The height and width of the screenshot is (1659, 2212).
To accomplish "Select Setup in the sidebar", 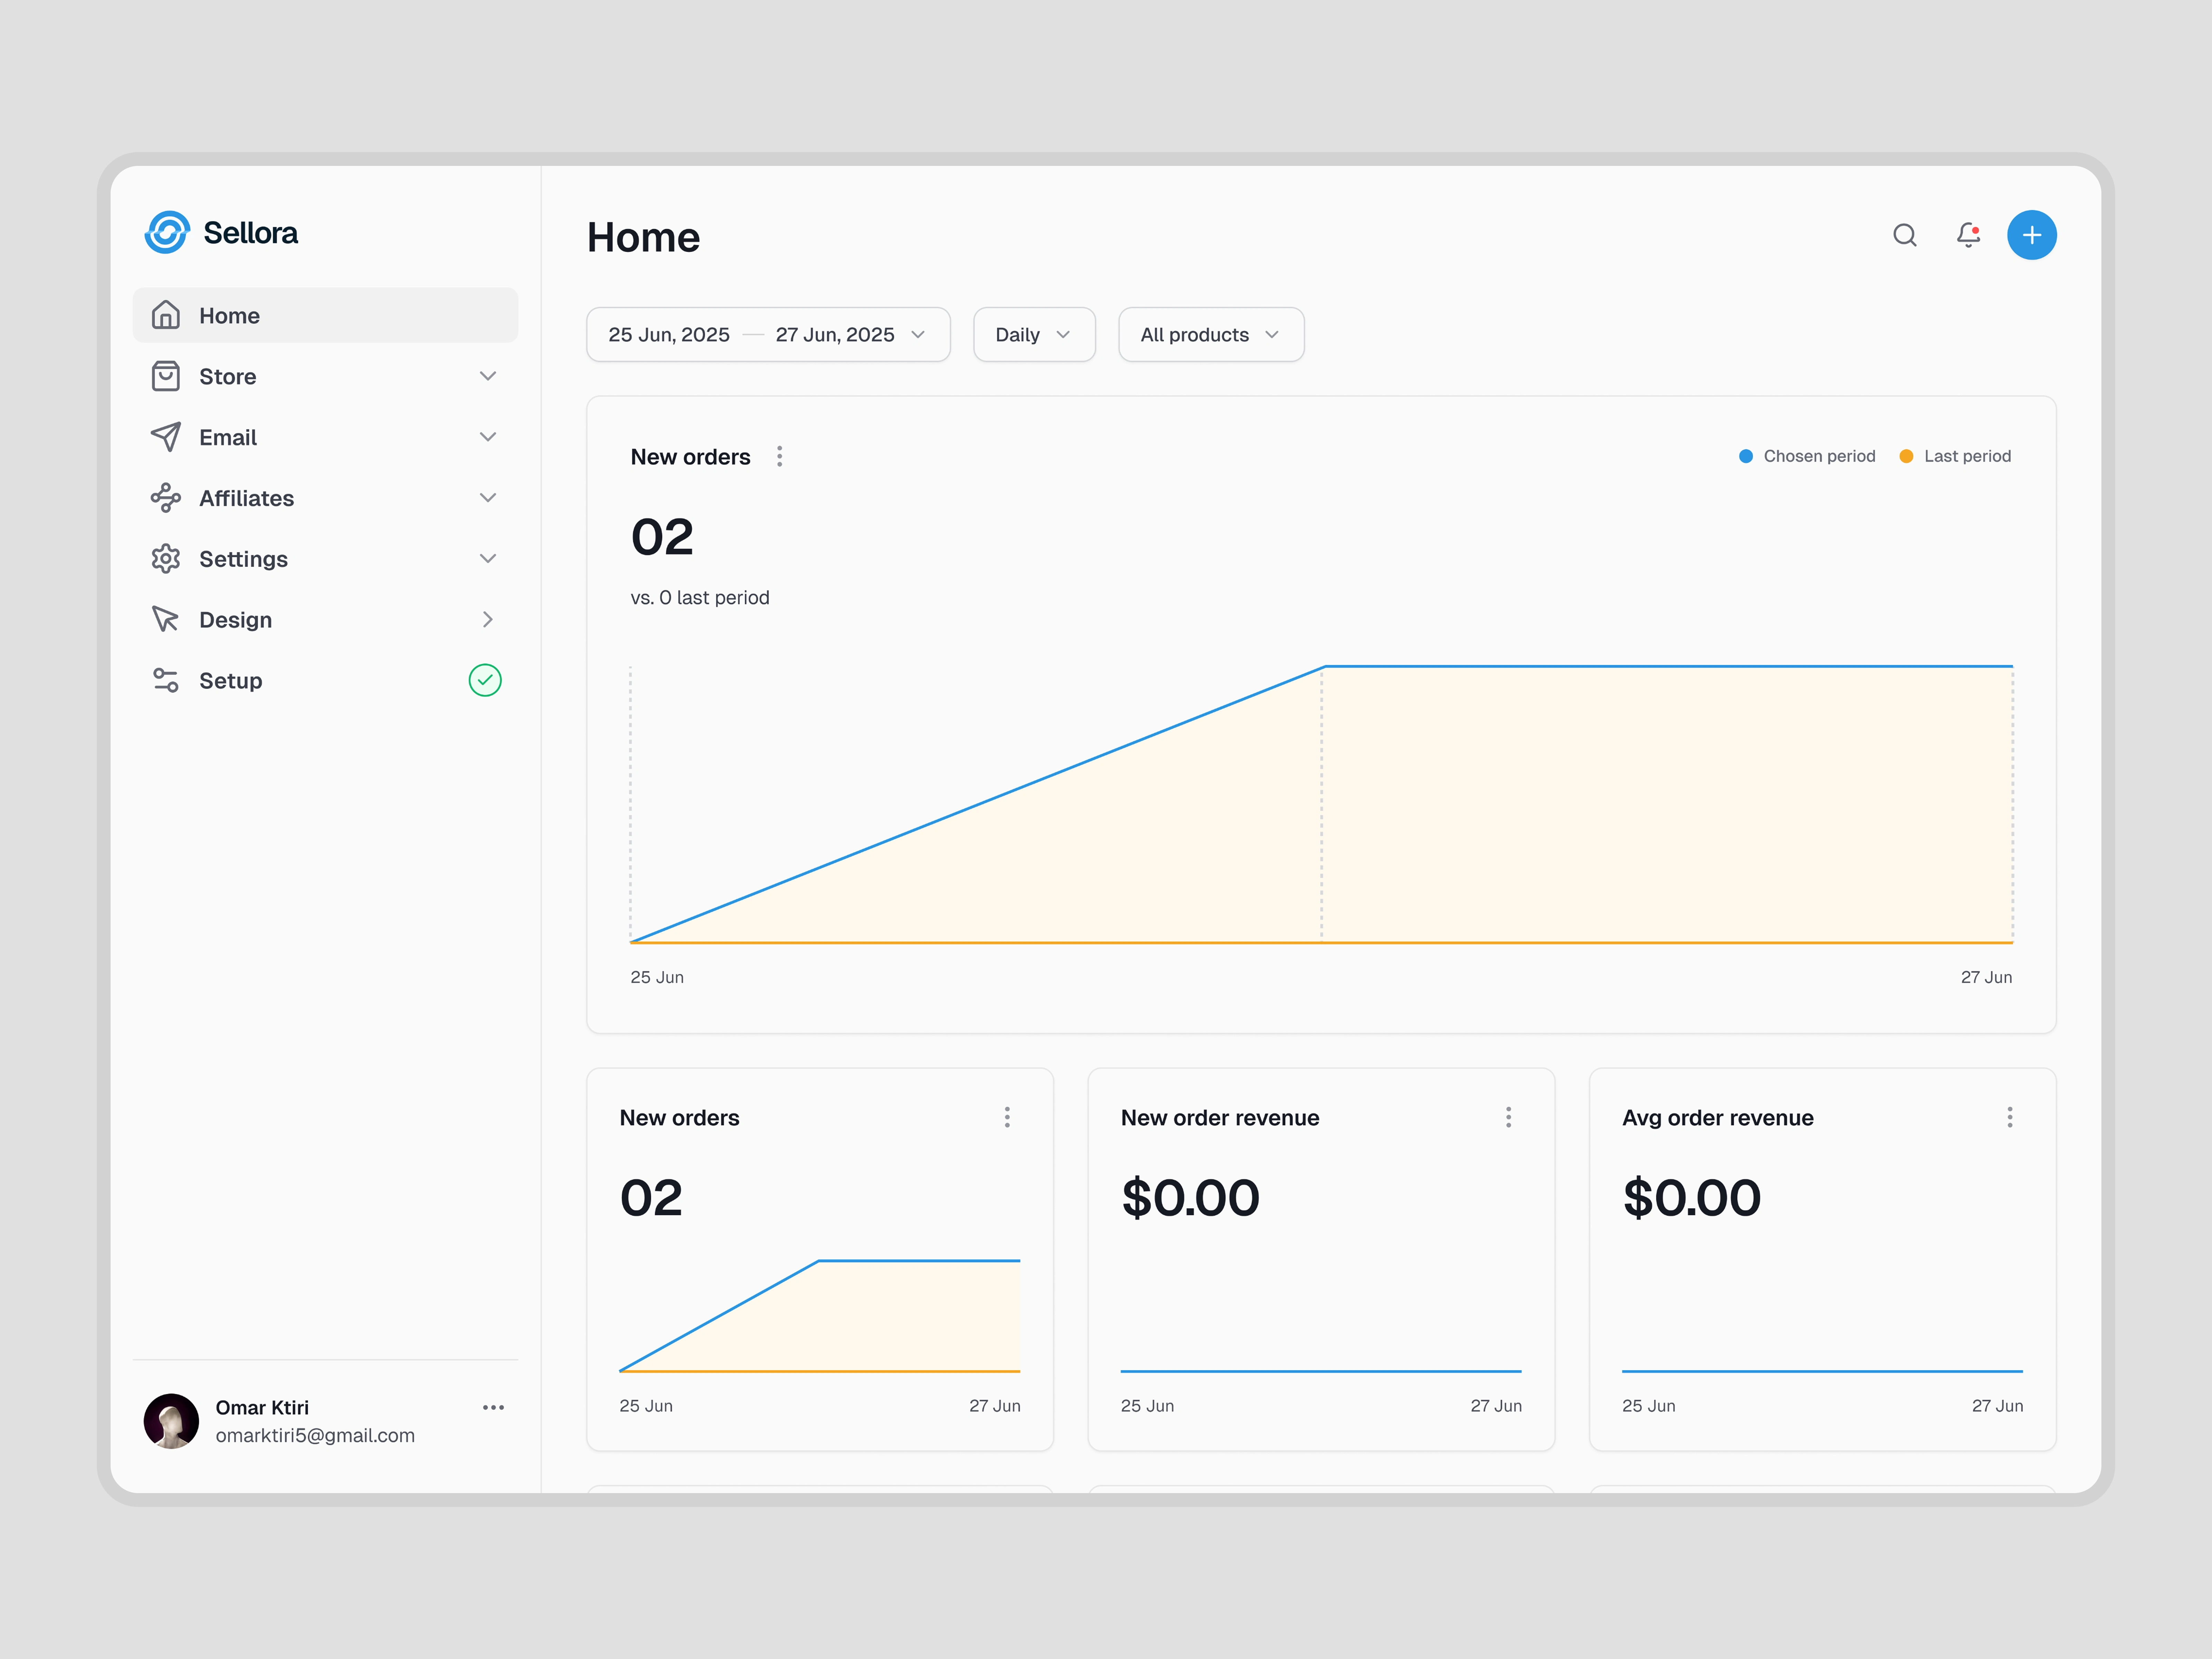I will click(231, 680).
